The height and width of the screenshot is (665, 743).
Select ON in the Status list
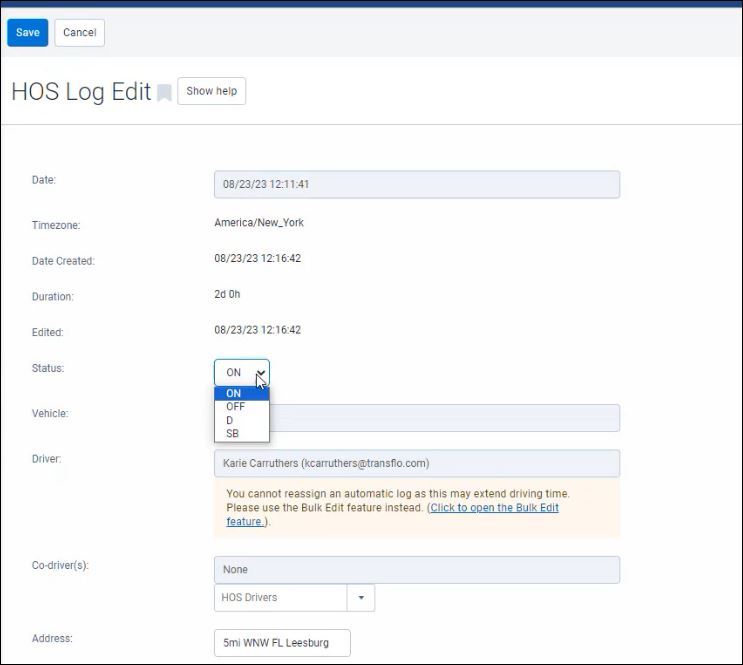[234, 393]
